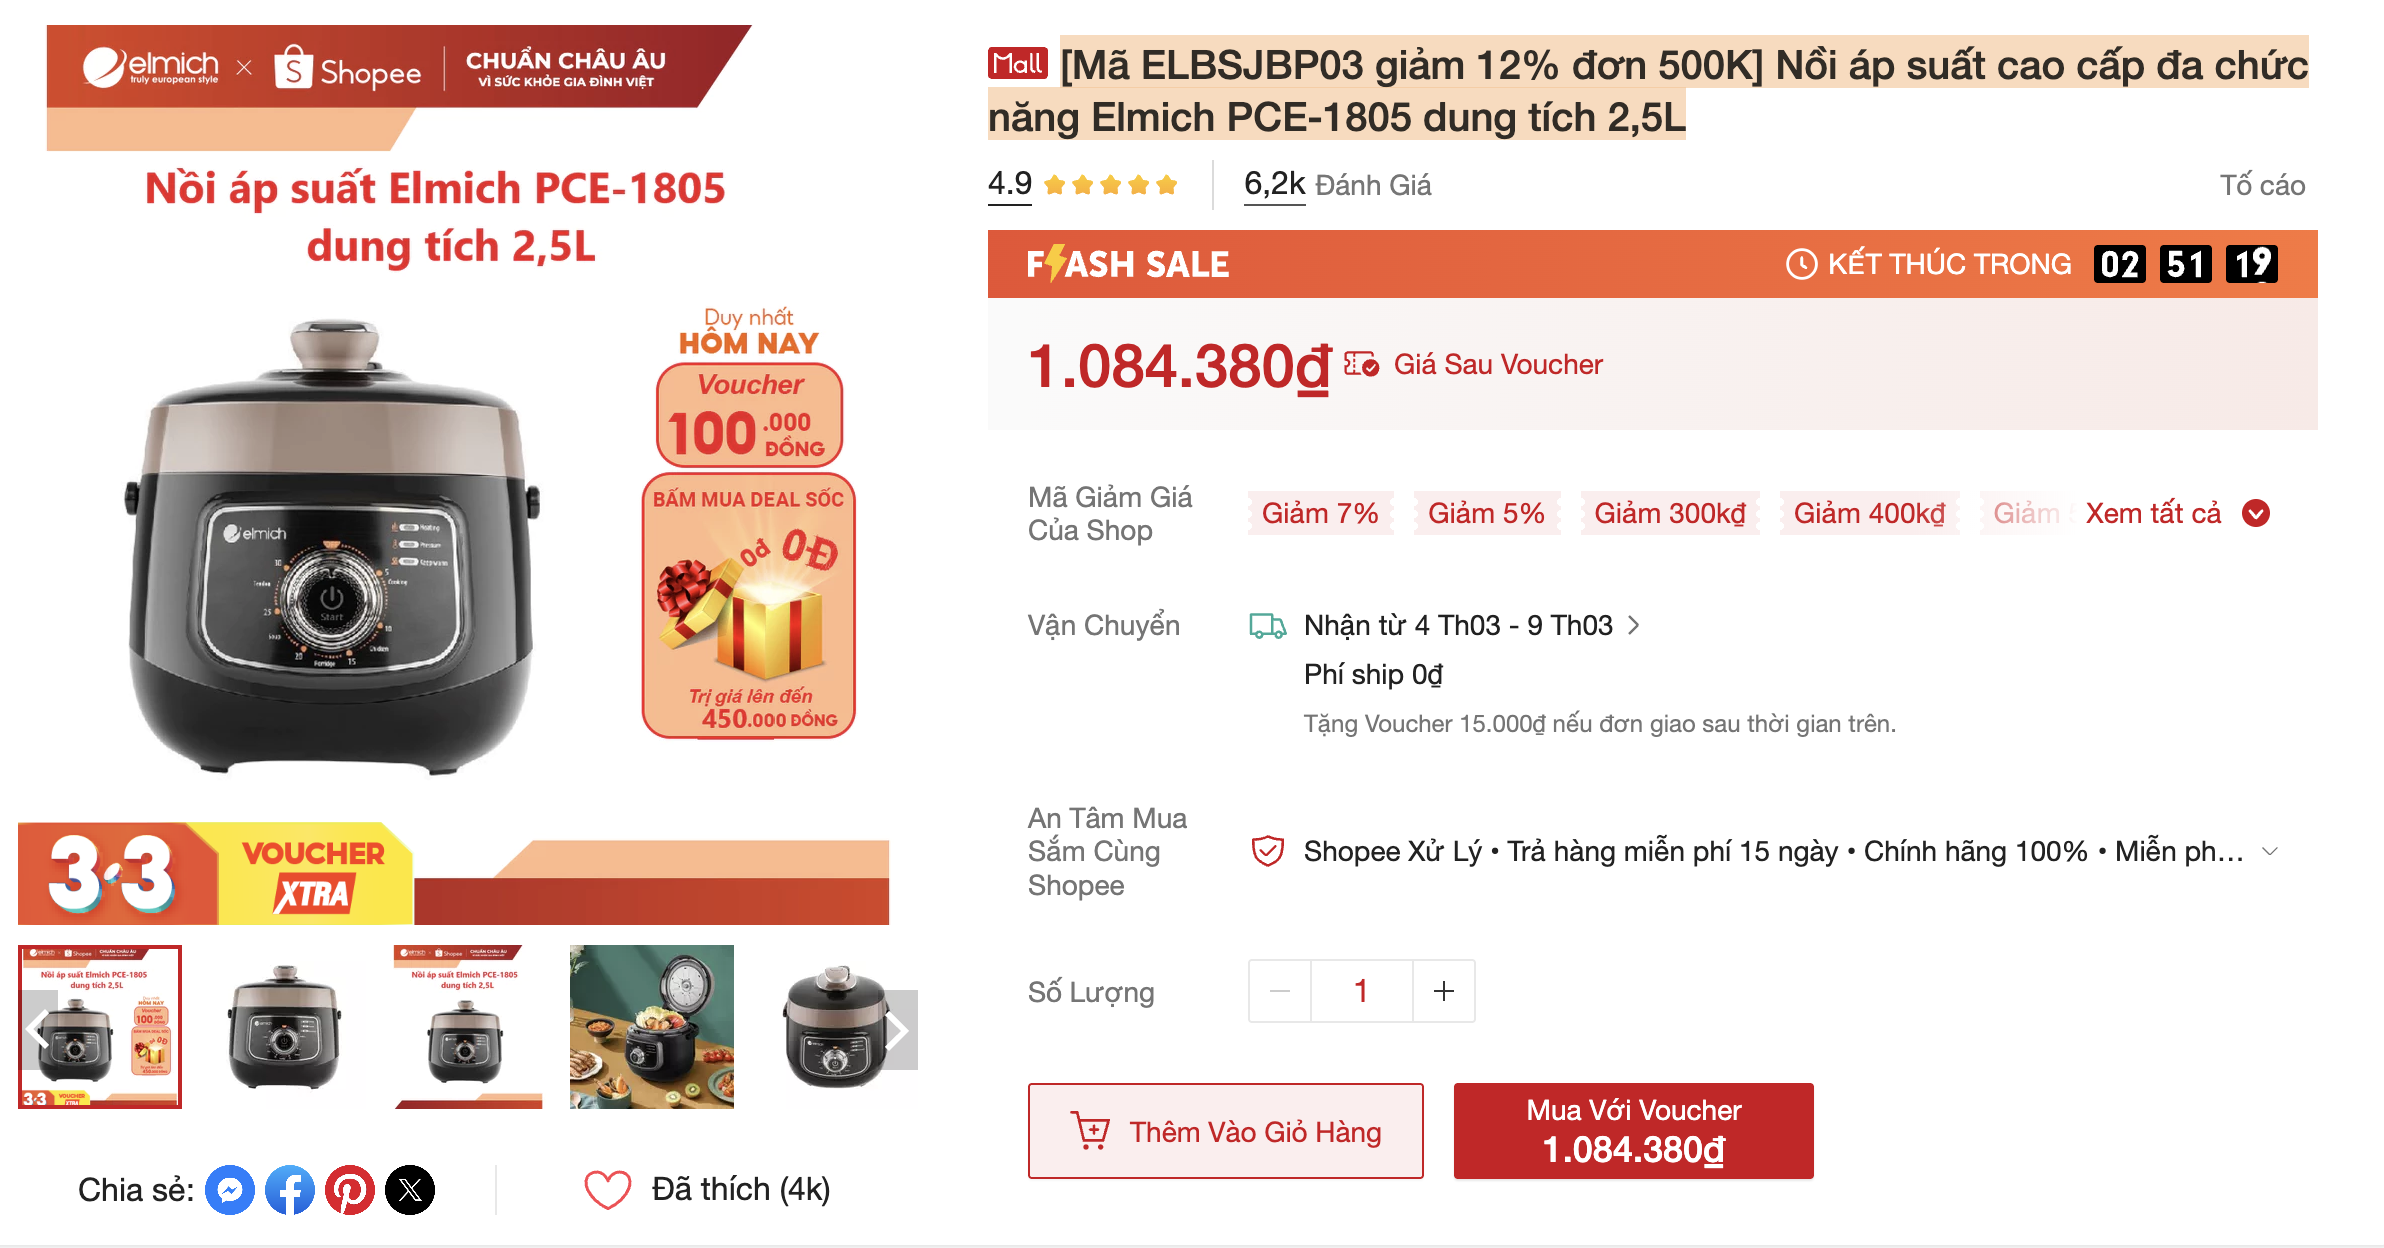The image size is (2384, 1248).
Task: Open delivery date options chevron
Action: click(1634, 625)
